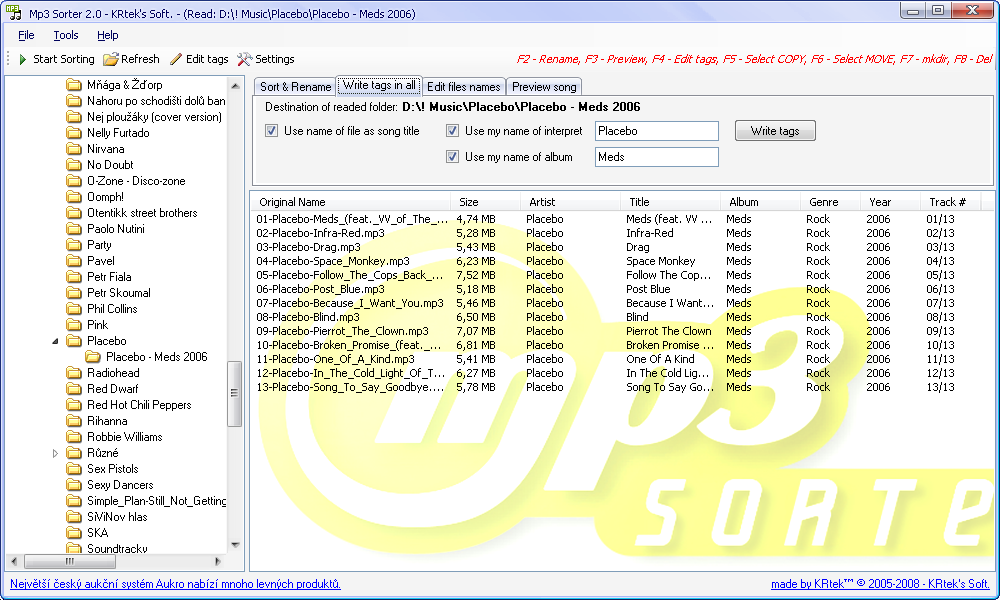Sort by the Original Name column header
1000x600 pixels.
click(351, 202)
